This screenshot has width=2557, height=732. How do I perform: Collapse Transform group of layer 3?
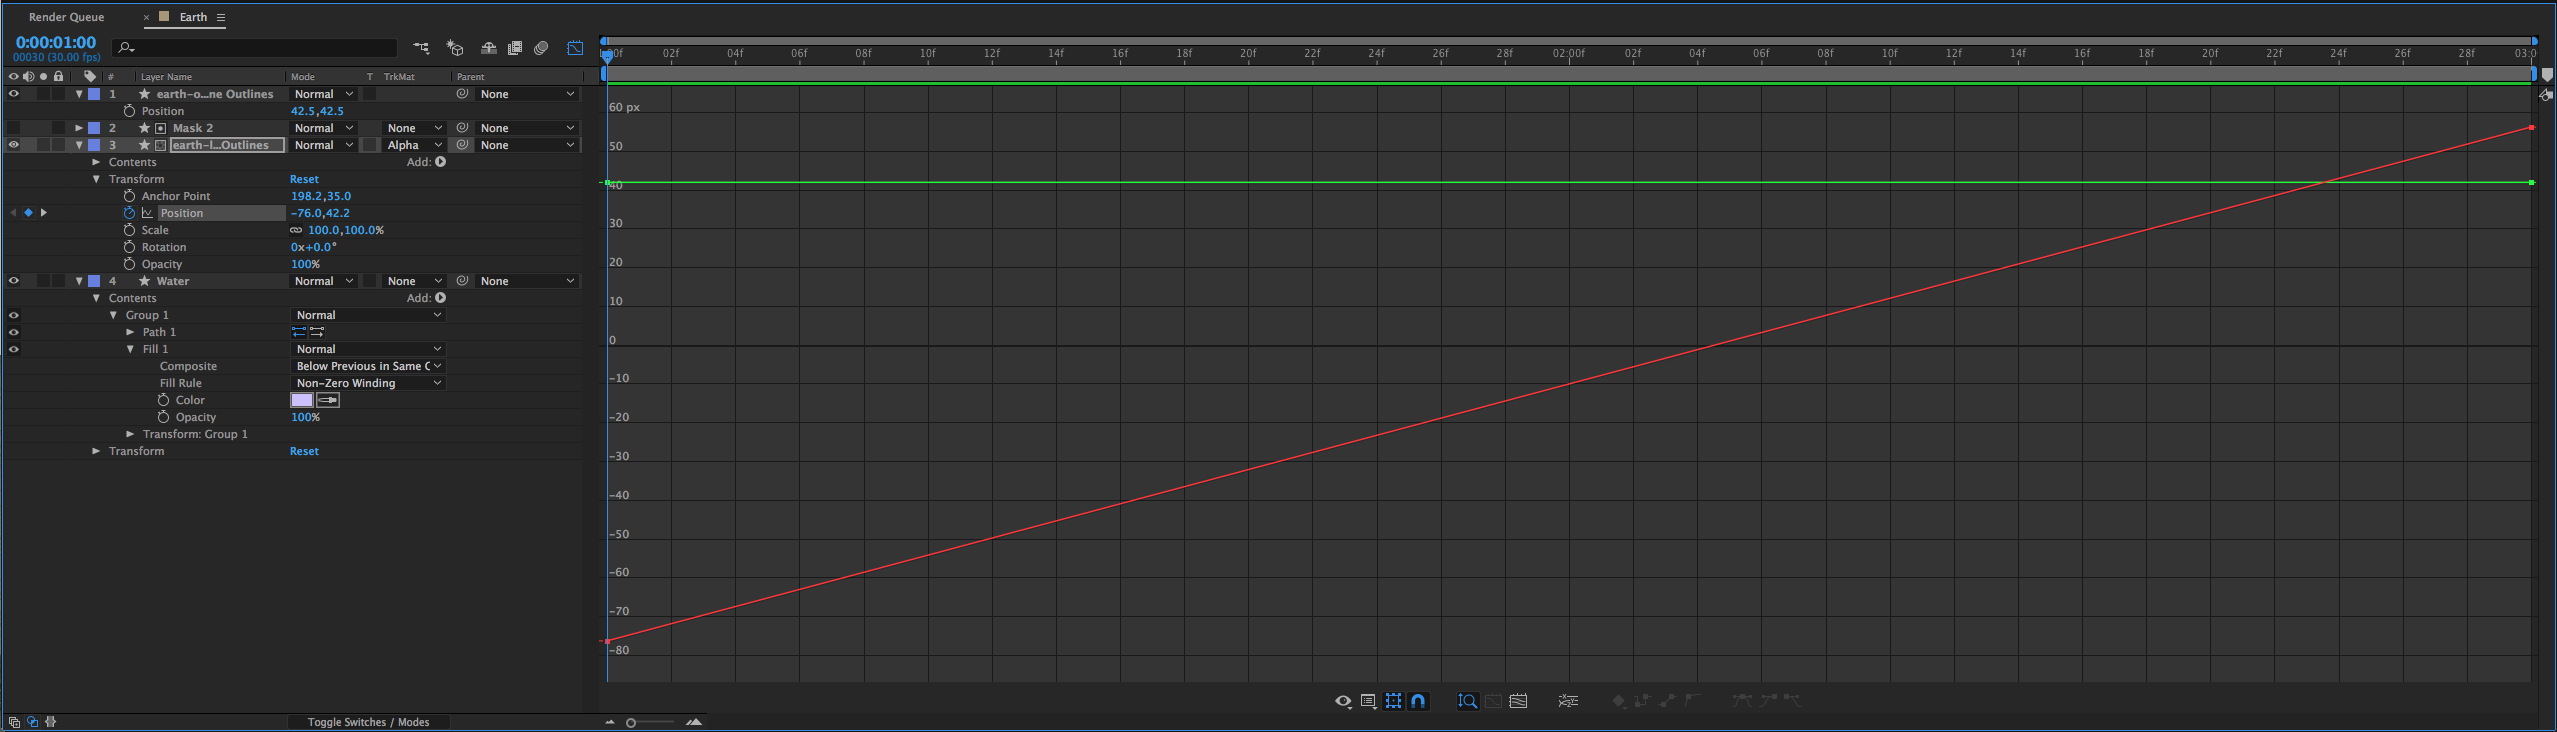point(96,179)
